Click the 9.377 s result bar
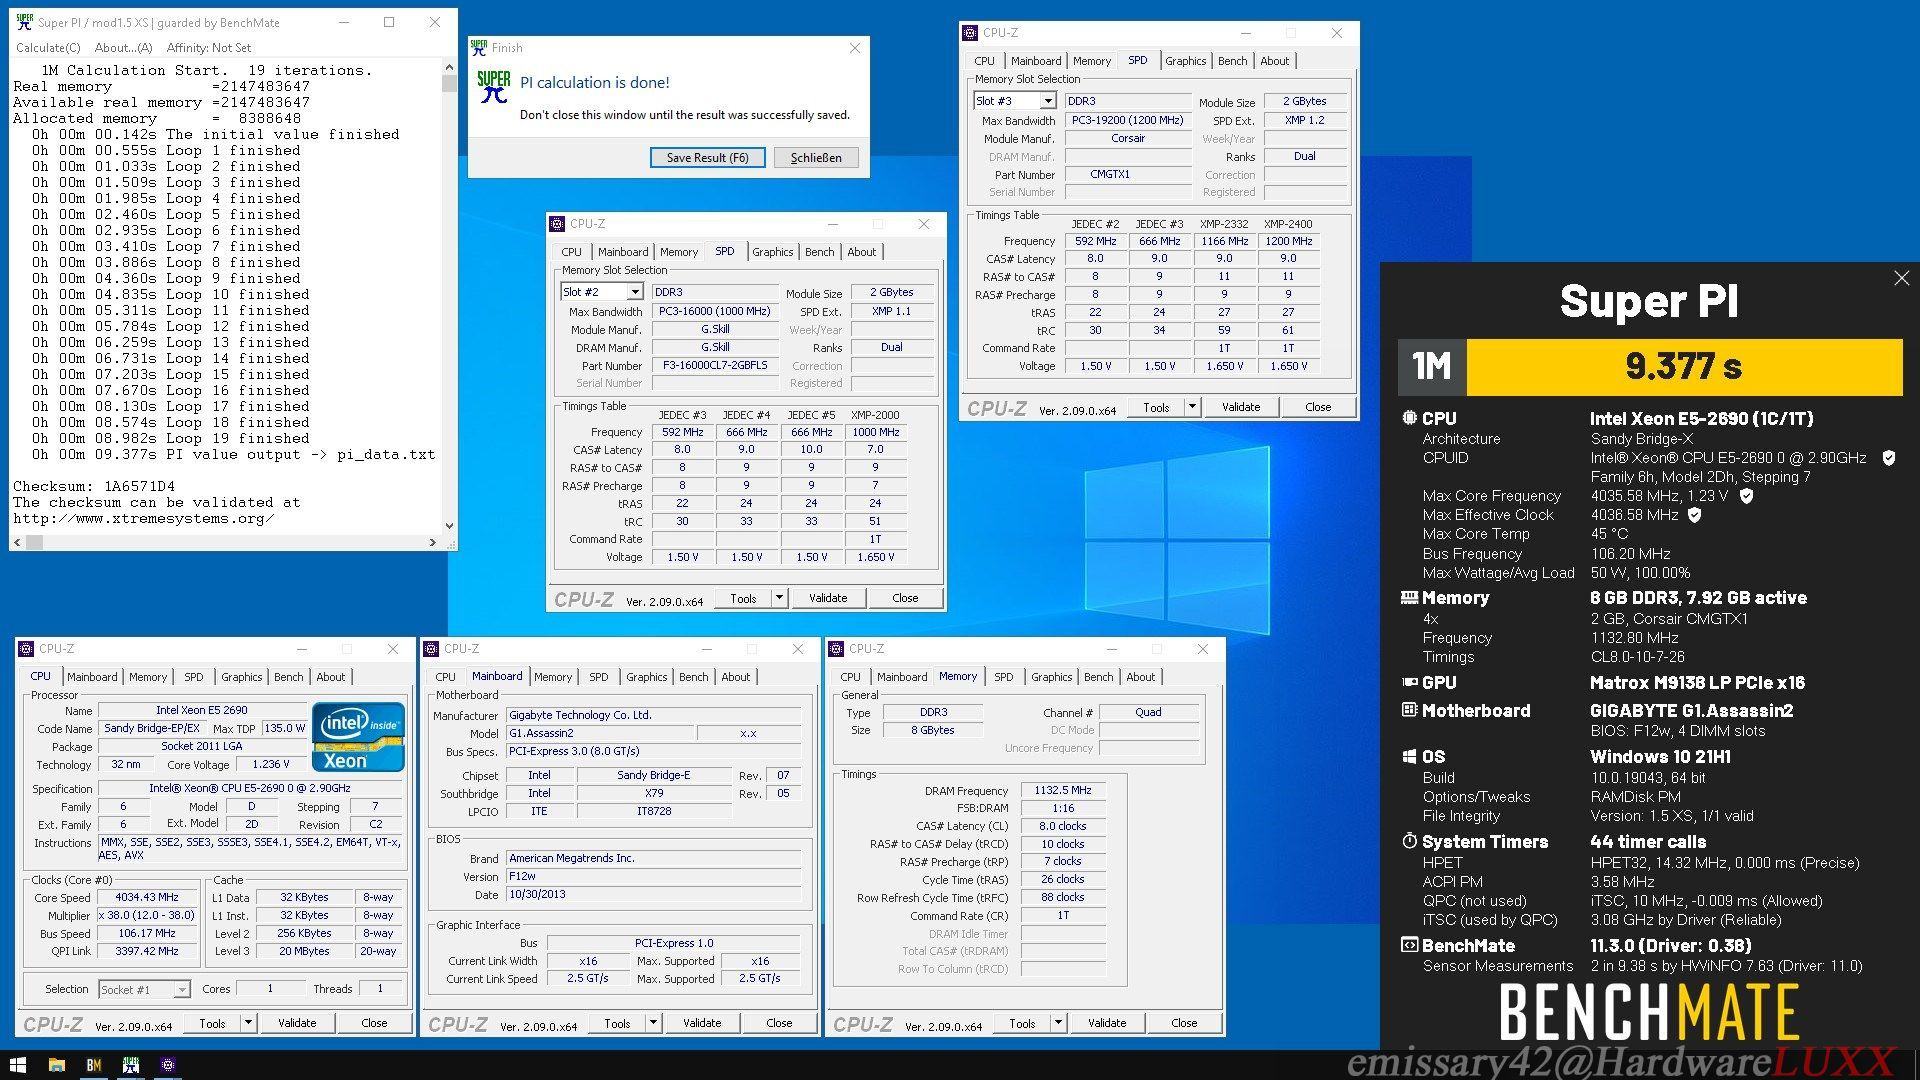 pyautogui.click(x=1684, y=366)
